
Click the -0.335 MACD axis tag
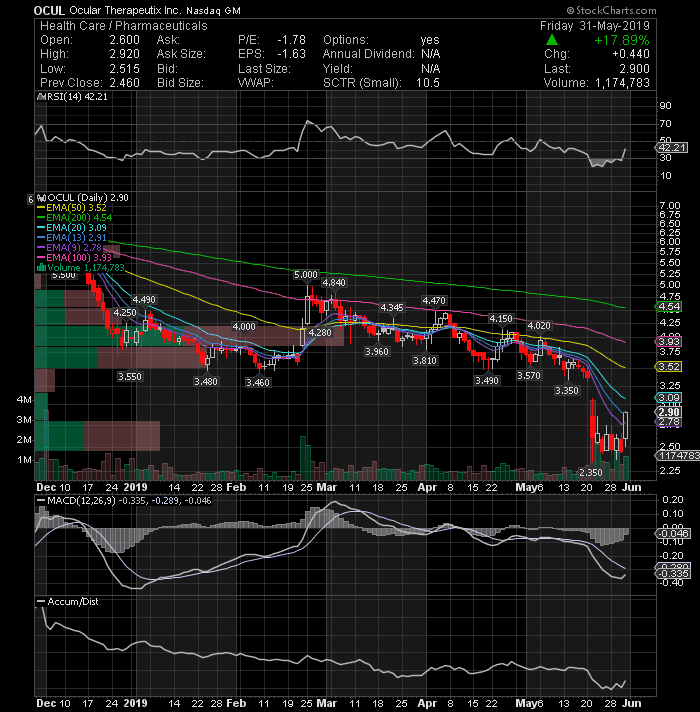[673, 574]
